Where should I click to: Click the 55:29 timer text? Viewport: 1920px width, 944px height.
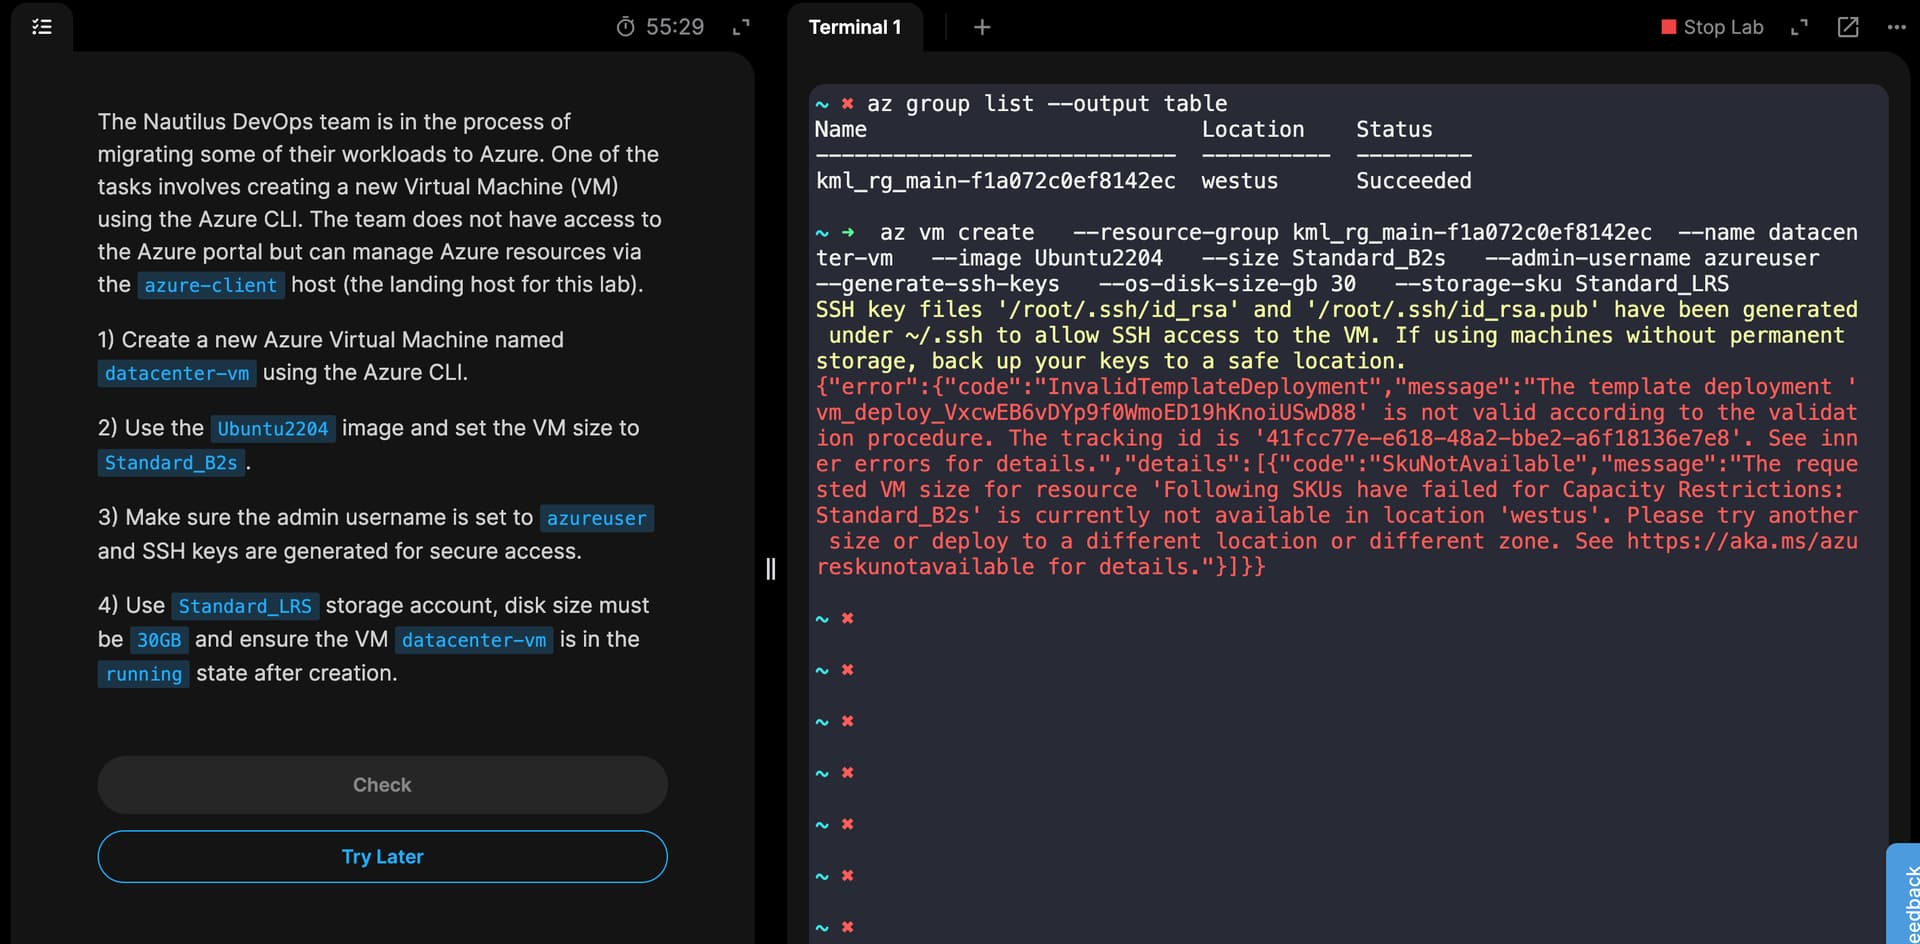(675, 27)
